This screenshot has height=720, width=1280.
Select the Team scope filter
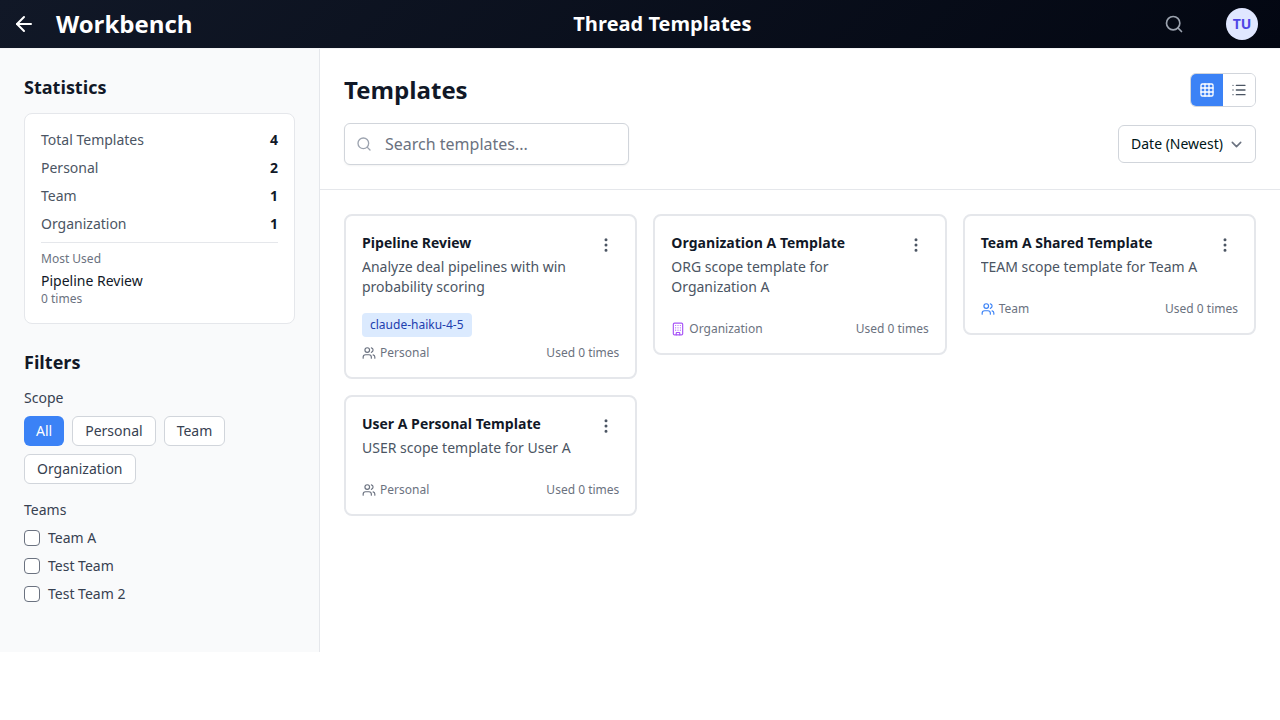tap(194, 430)
